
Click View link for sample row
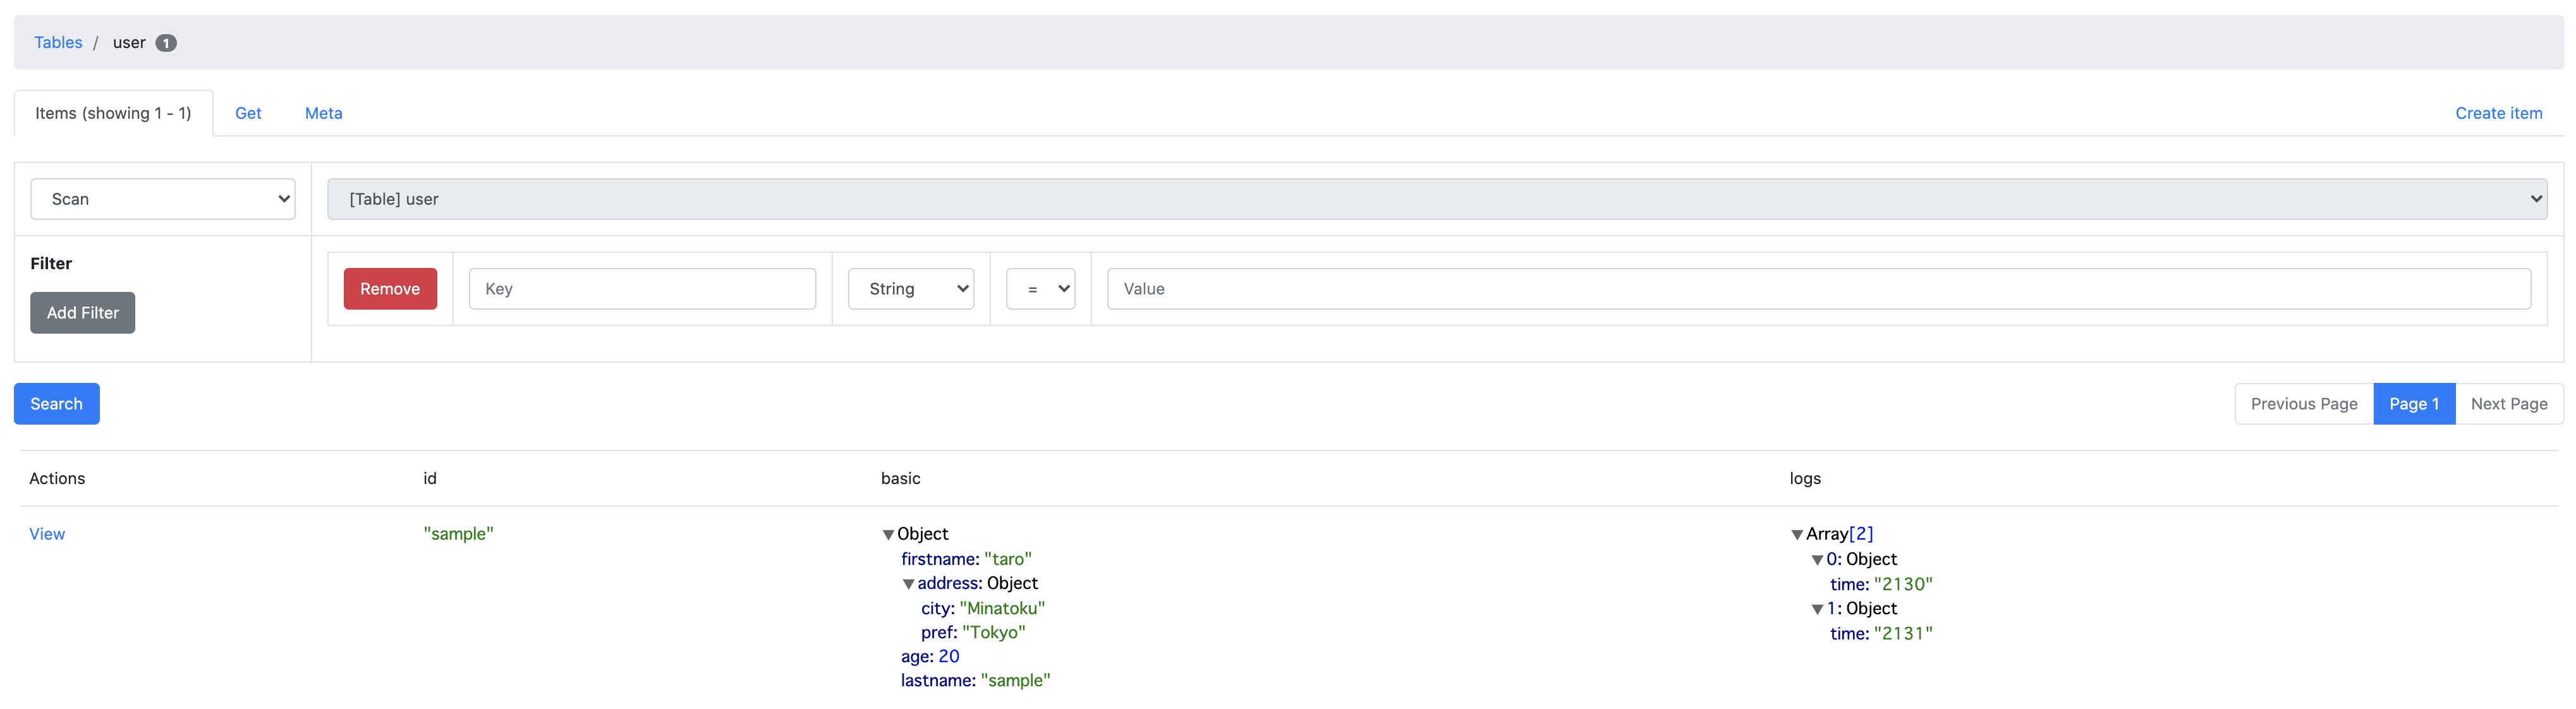pos(47,534)
